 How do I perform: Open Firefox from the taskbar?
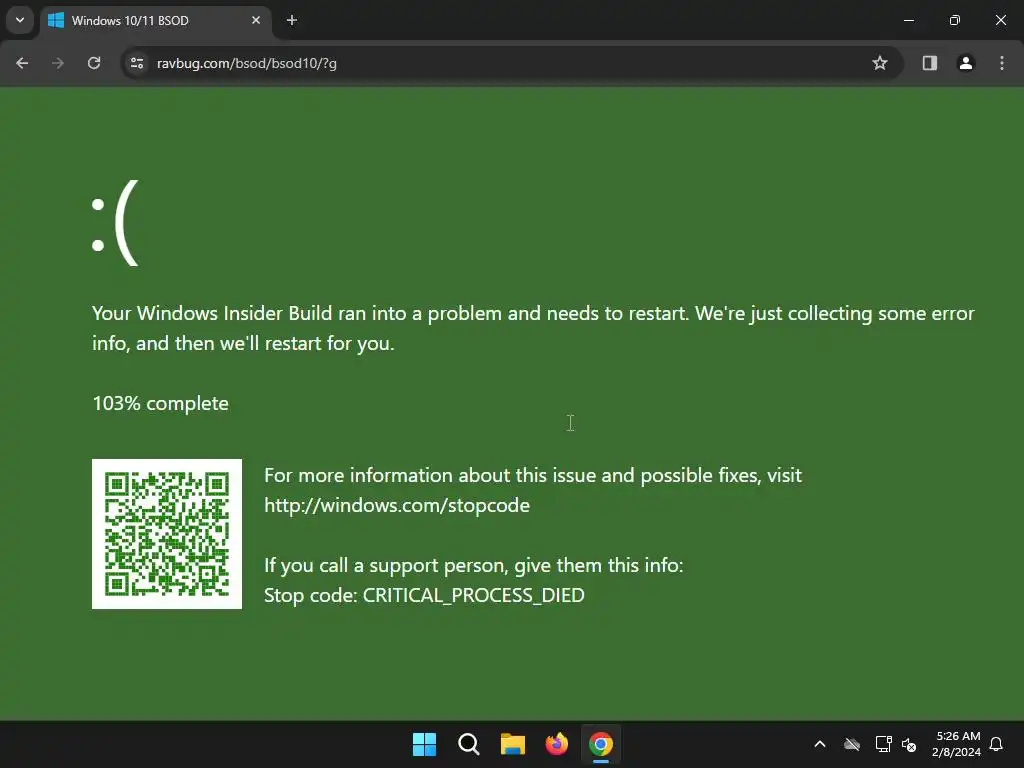(556, 744)
